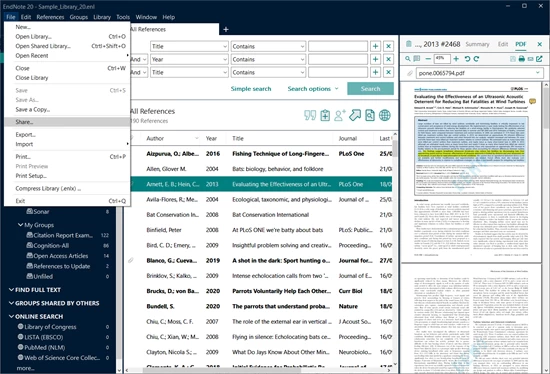Screen dimensions: 550x374
Task: Open the Tools menu
Action: (123, 17)
